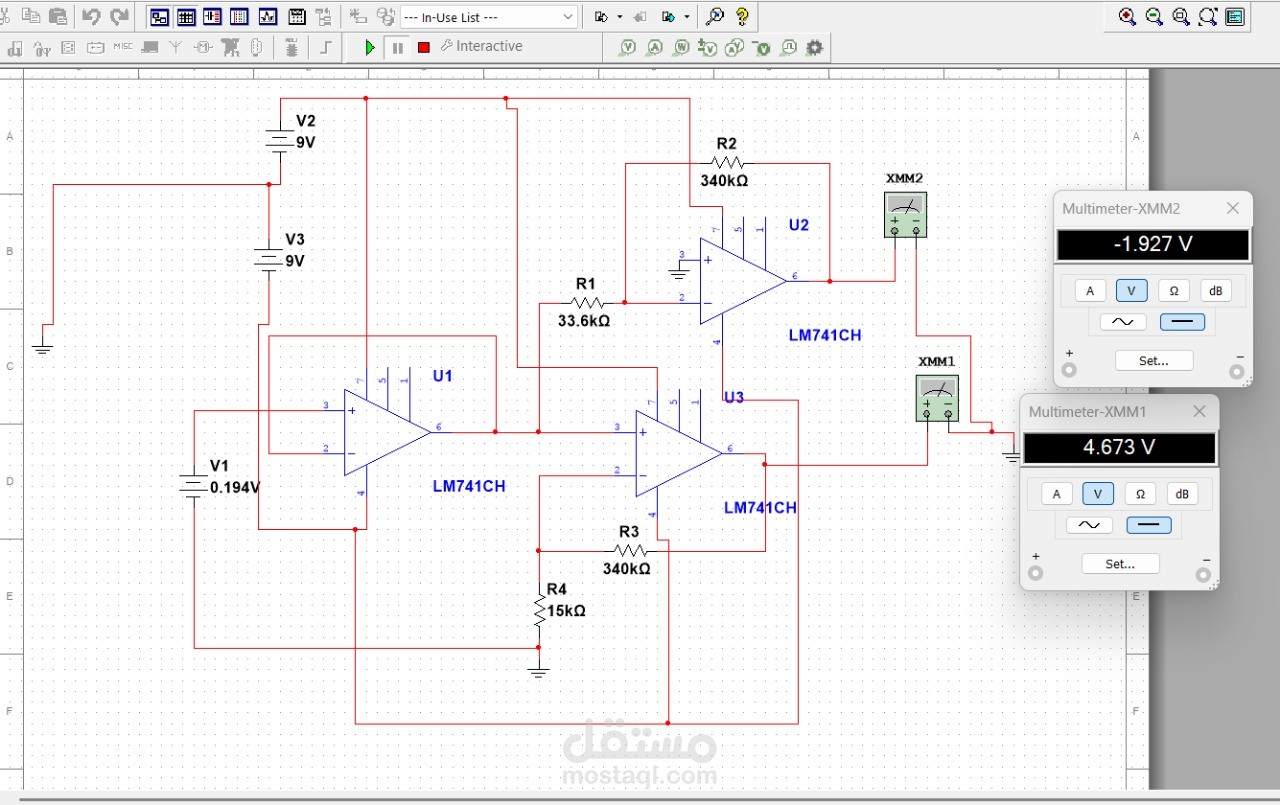Image resolution: width=1280 pixels, height=805 pixels.
Task: Open Interactive simulation settings
Action: pyautogui.click(x=482, y=46)
